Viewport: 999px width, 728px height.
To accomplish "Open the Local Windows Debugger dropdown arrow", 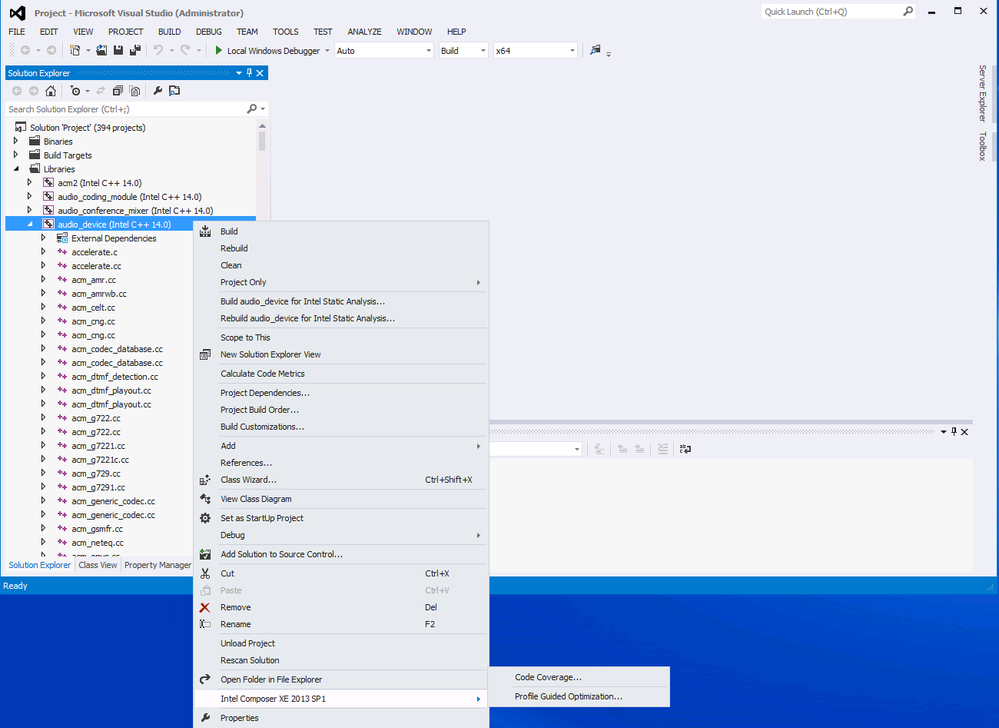I will point(327,50).
